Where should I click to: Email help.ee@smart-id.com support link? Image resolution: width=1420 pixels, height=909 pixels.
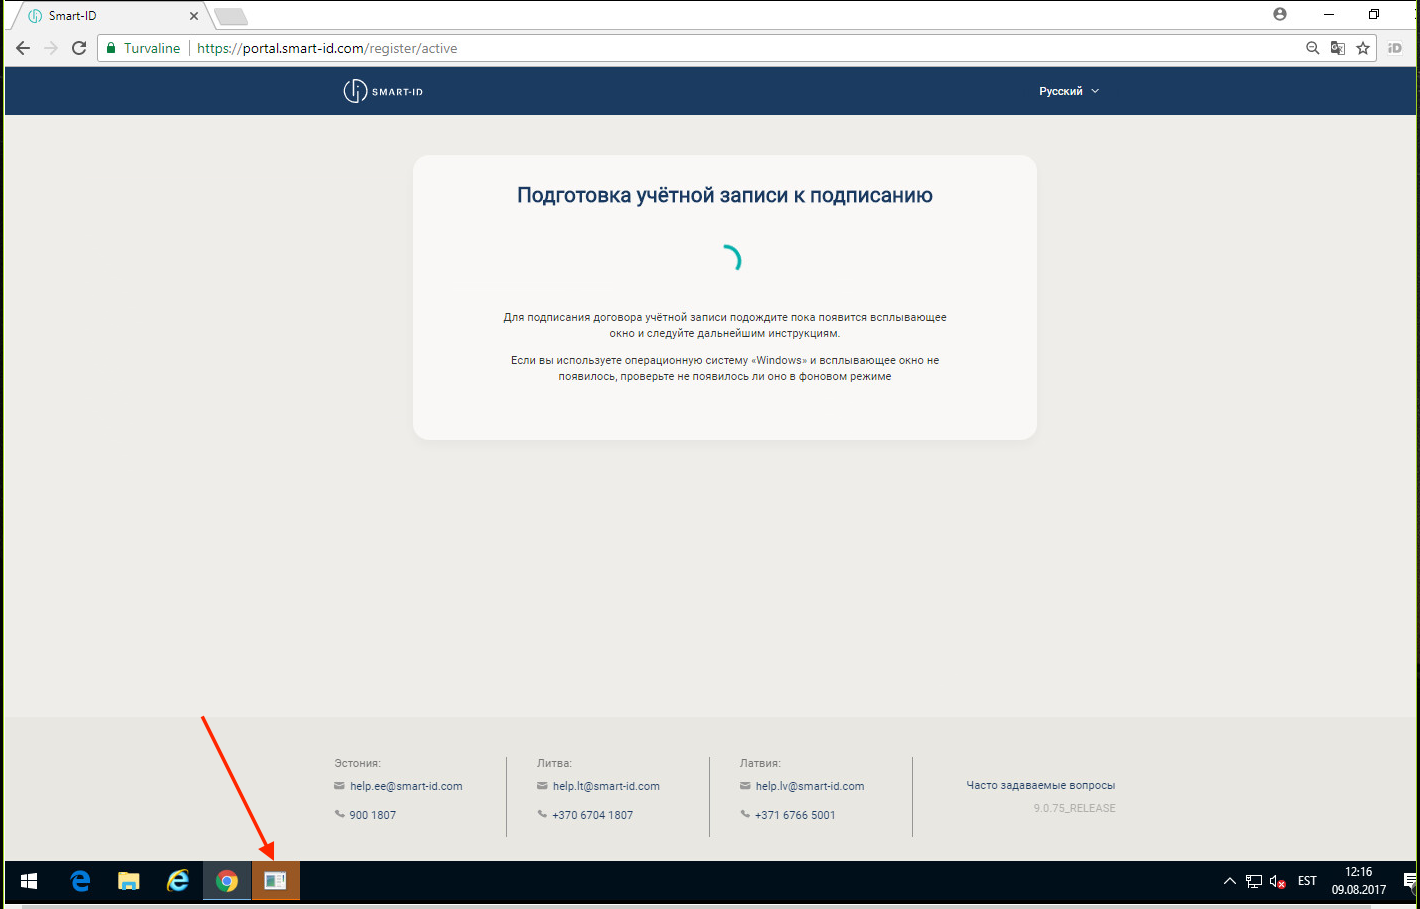(x=405, y=786)
